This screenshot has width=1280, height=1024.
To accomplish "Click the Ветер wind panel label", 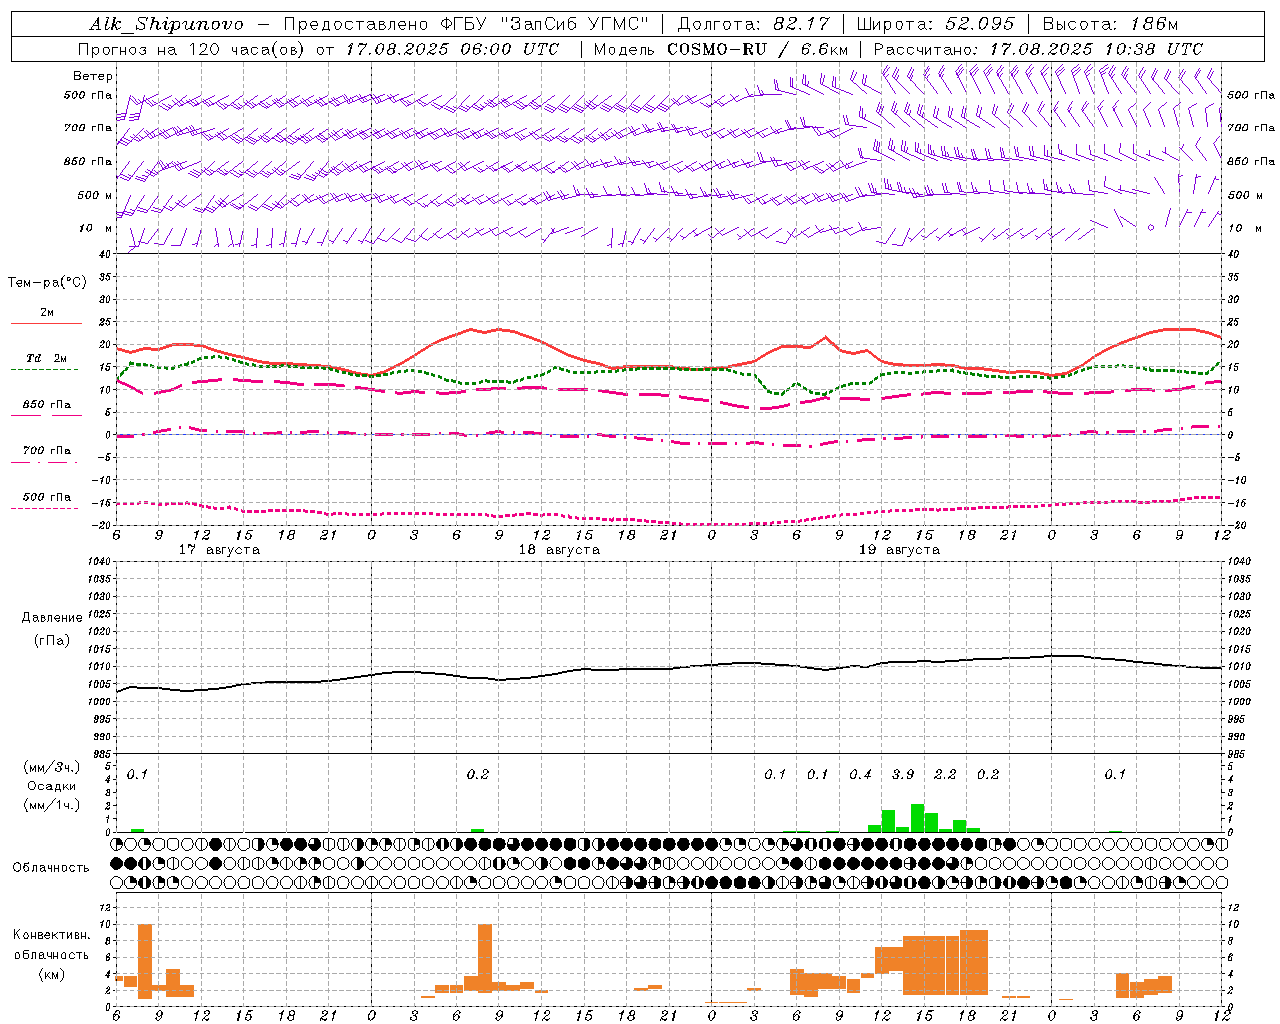I will 93,76.
